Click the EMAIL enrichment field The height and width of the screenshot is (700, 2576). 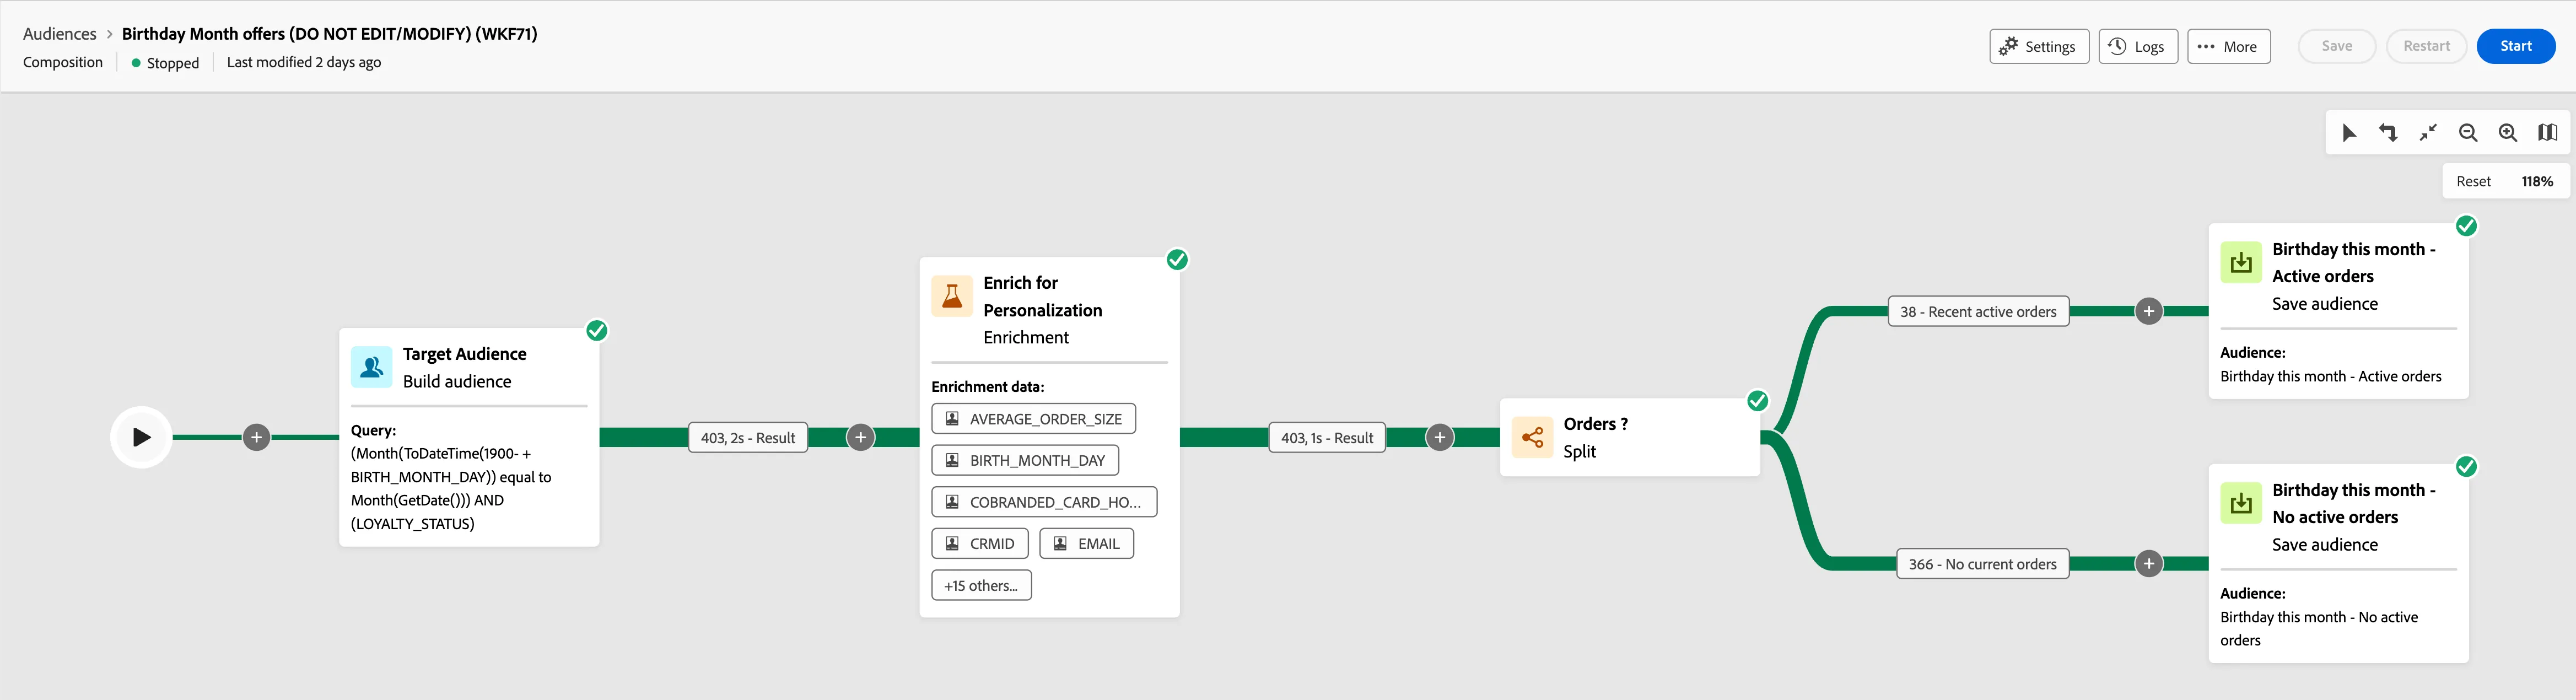tap(1087, 543)
